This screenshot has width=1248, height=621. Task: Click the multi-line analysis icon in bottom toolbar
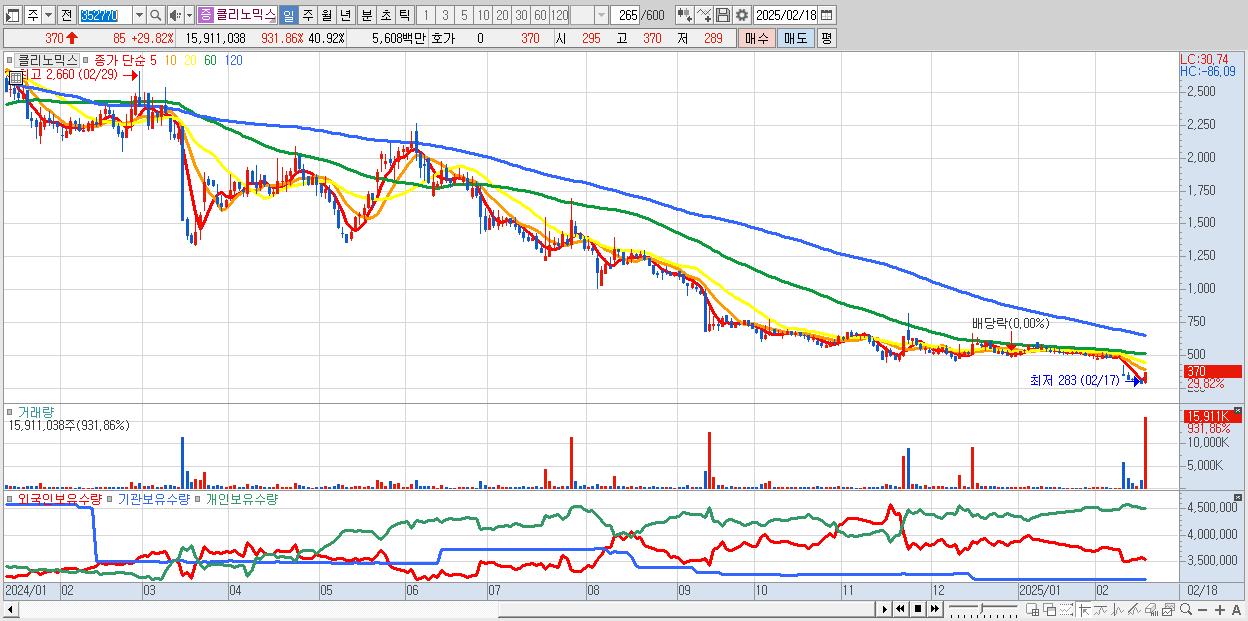(x=1134, y=610)
